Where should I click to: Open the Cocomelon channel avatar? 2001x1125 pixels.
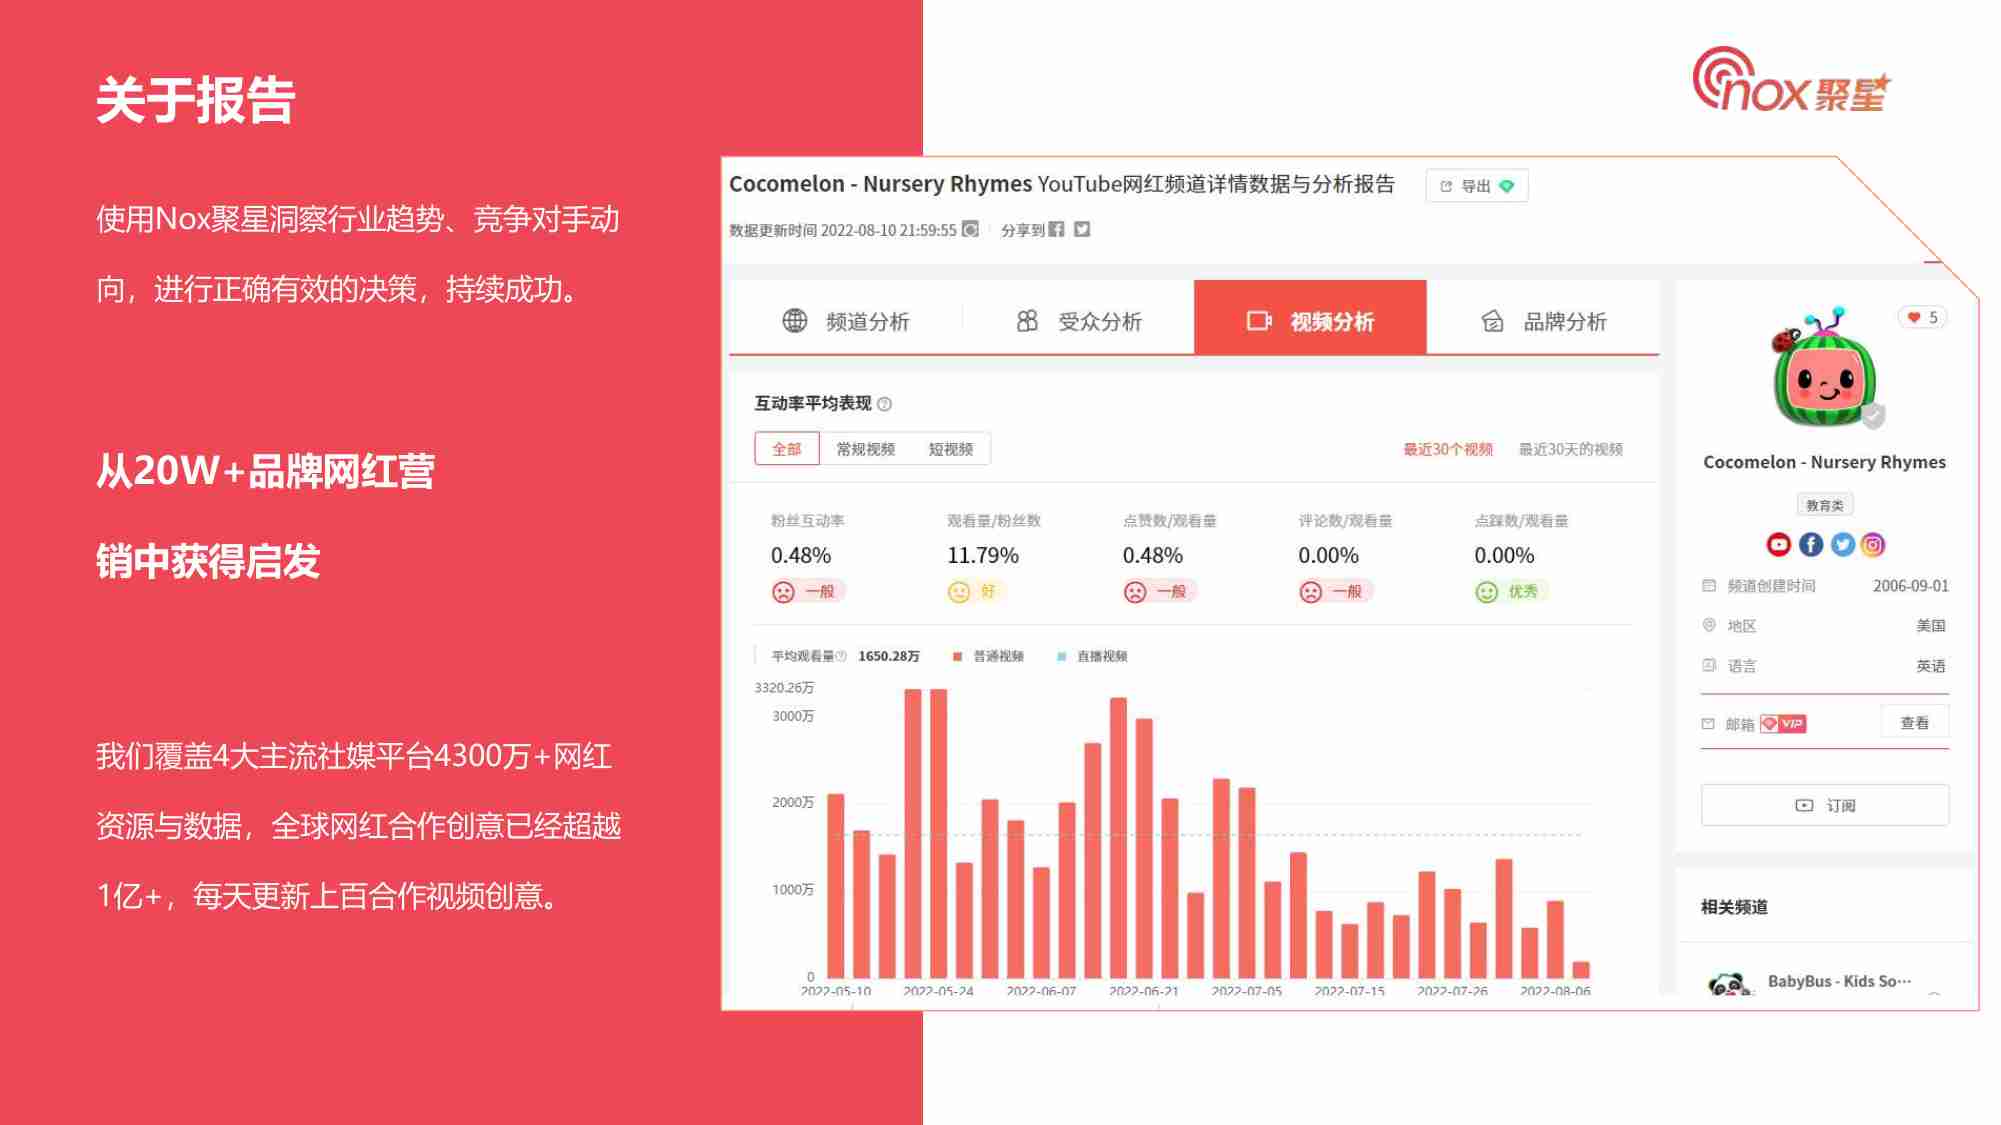pyautogui.click(x=1824, y=368)
